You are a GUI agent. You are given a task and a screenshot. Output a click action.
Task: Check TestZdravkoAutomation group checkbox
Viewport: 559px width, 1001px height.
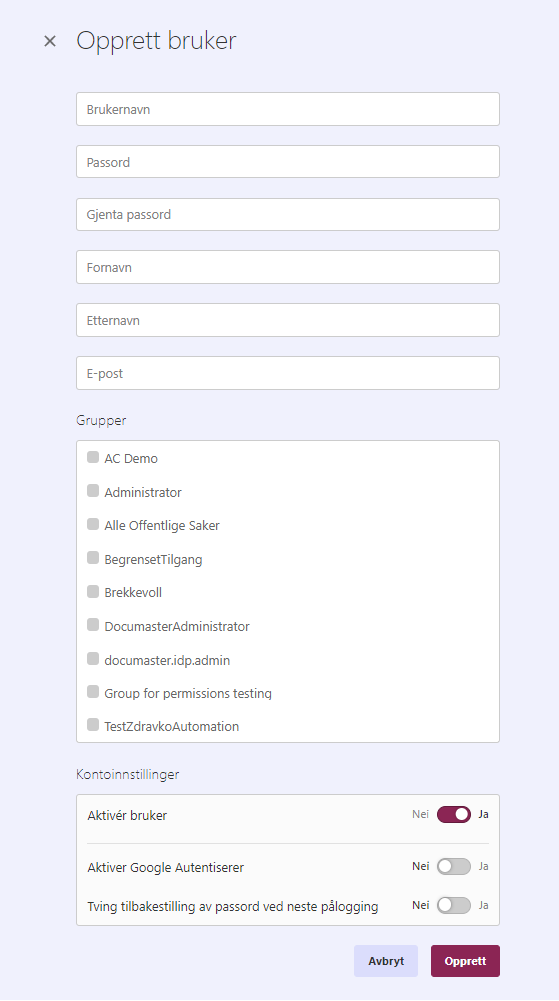93,725
